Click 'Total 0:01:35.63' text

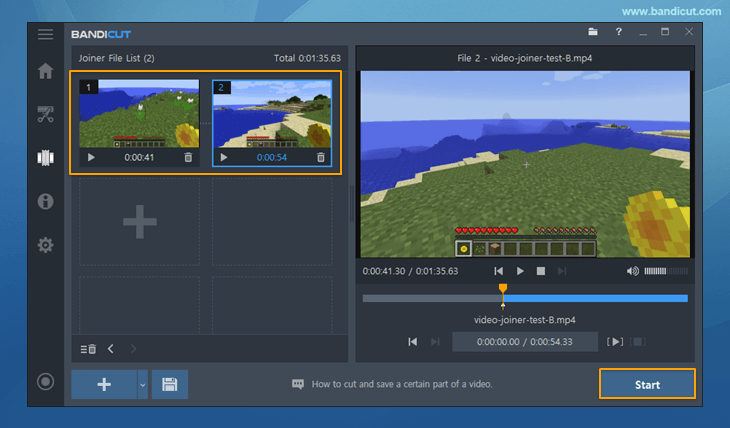click(x=307, y=58)
